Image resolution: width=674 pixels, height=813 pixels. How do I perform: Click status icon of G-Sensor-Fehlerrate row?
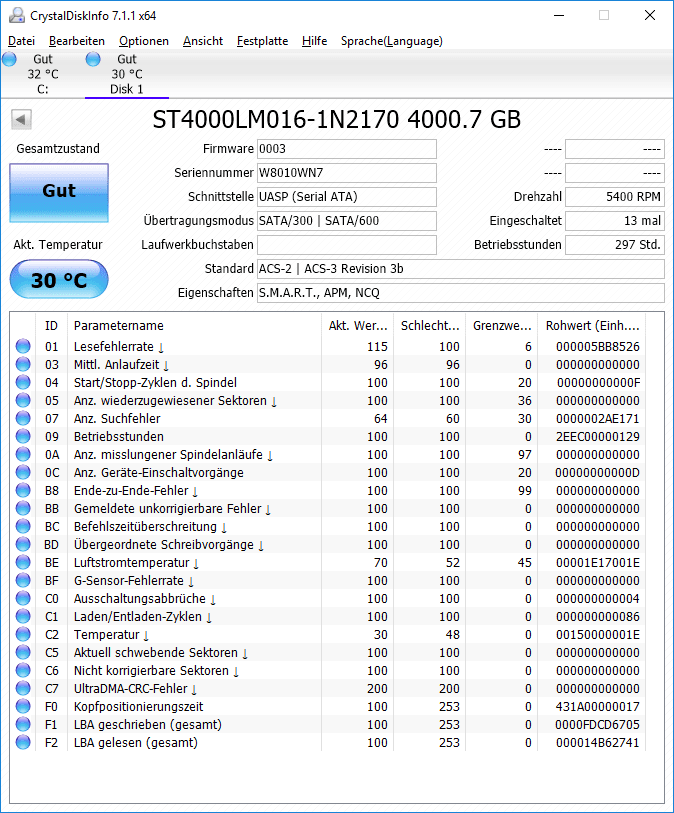point(23,580)
